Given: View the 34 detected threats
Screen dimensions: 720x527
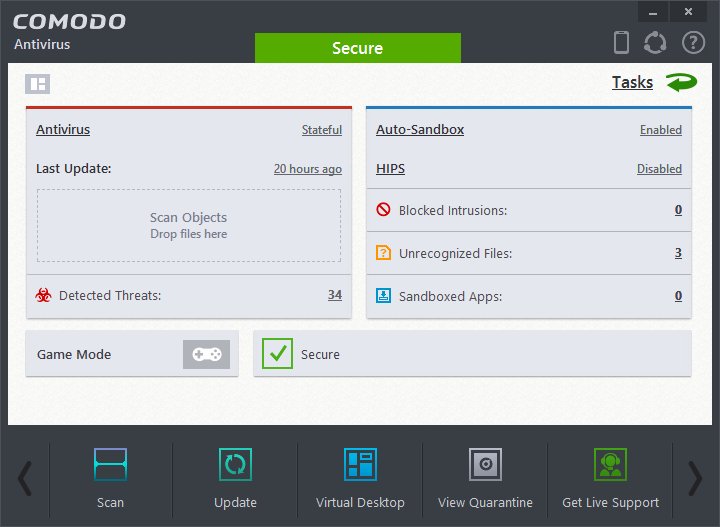Looking at the screenshot, I should click(335, 295).
